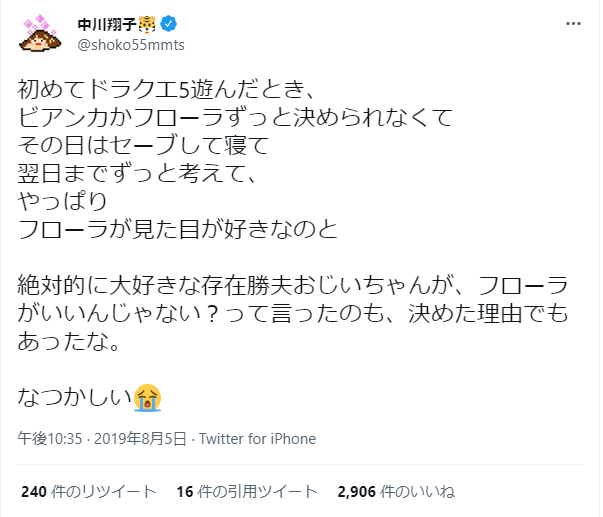View the 240 件のリツイート list

click(88, 492)
